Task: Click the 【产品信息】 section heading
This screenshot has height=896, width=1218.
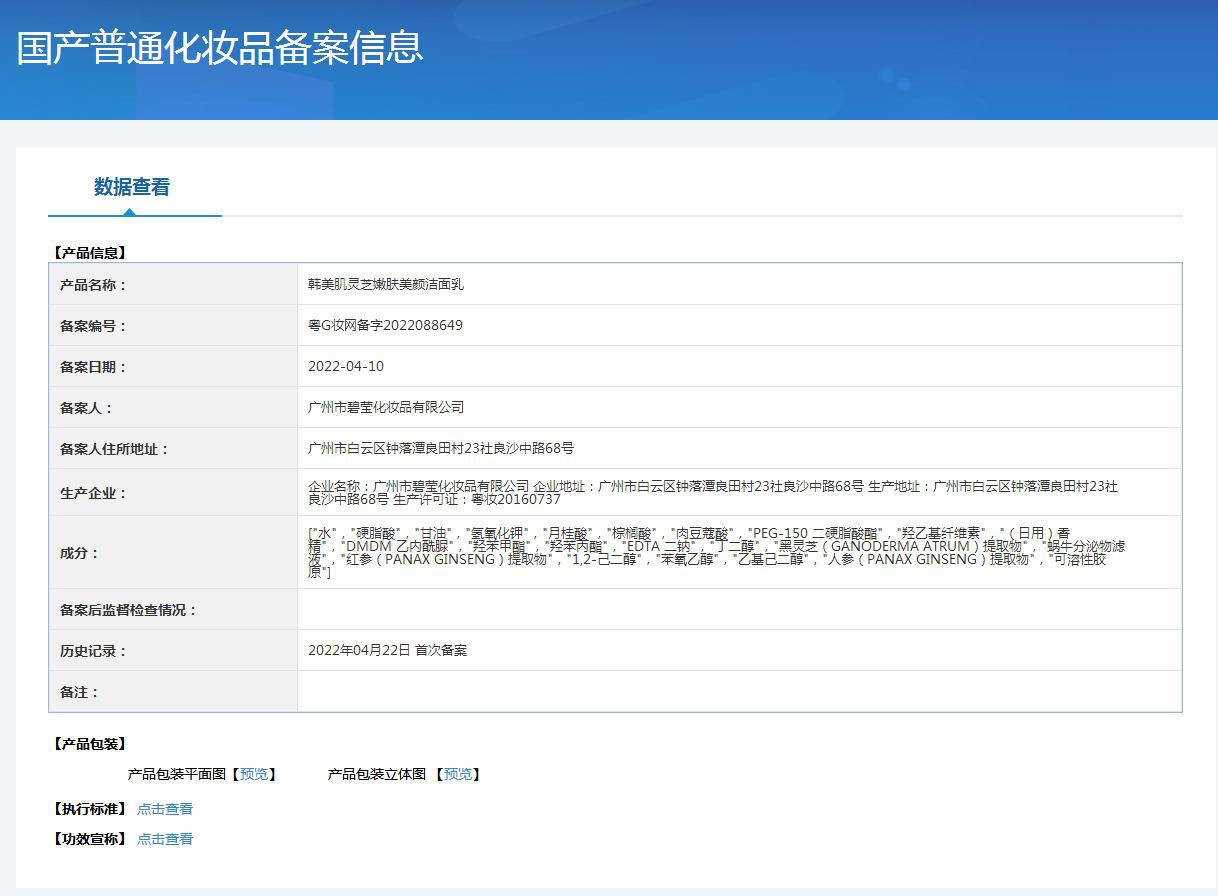Action: (x=90, y=253)
